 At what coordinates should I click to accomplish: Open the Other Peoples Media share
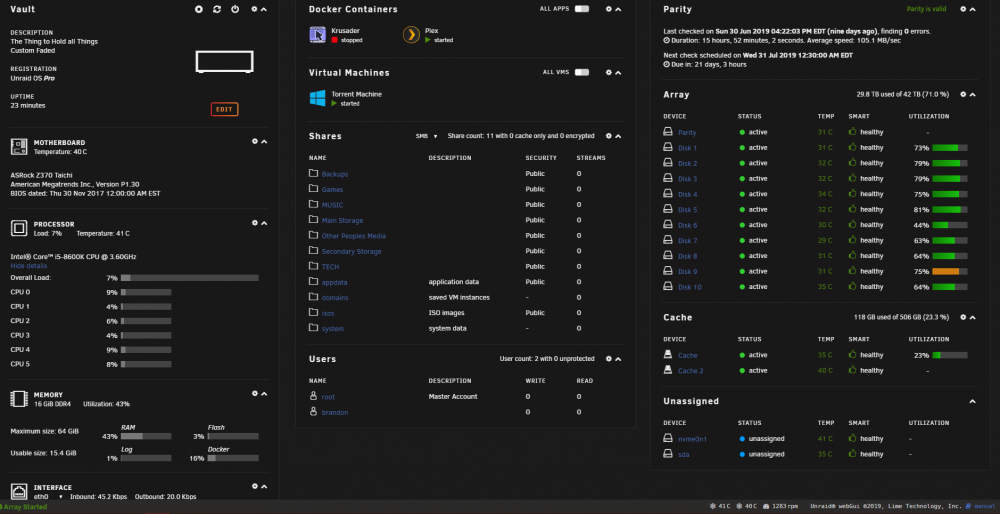[353, 236]
